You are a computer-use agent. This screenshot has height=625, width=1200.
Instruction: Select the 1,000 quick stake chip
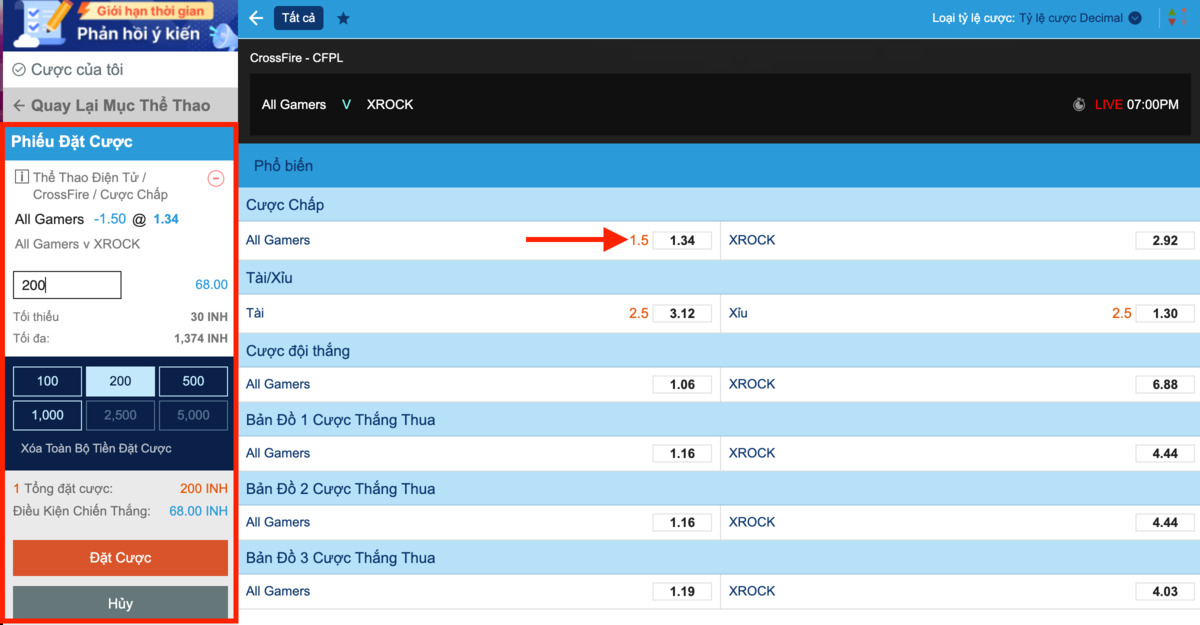point(47,415)
